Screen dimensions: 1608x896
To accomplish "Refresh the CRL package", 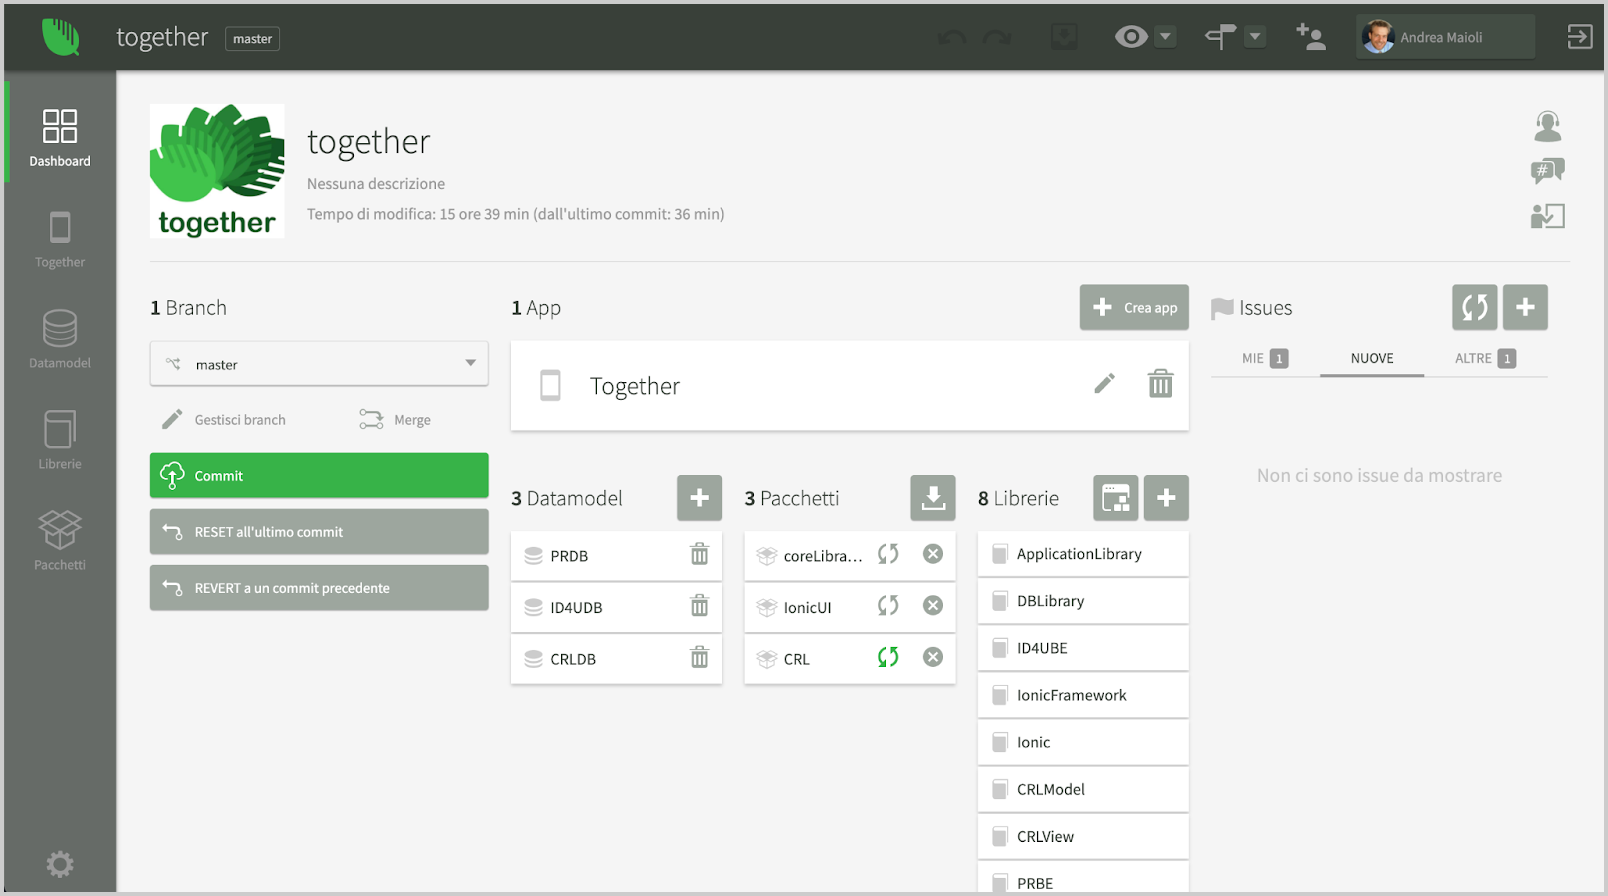I will pyautogui.click(x=888, y=658).
